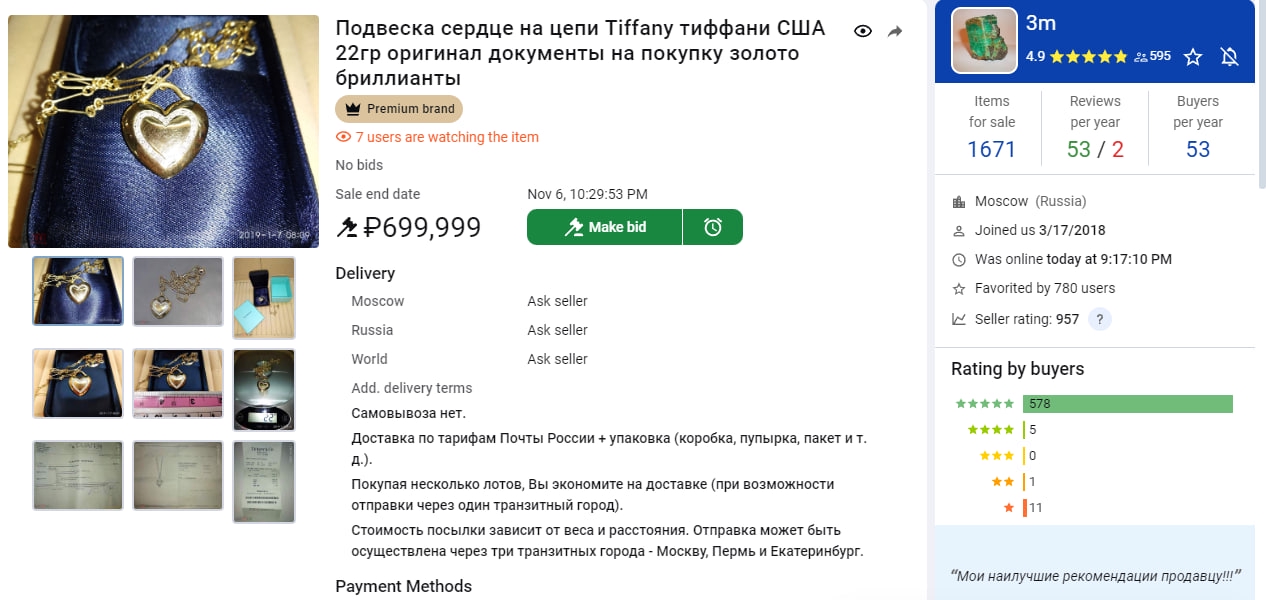Click the alarm clock reminder button
The width and height of the screenshot is (1268, 600).
(713, 227)
